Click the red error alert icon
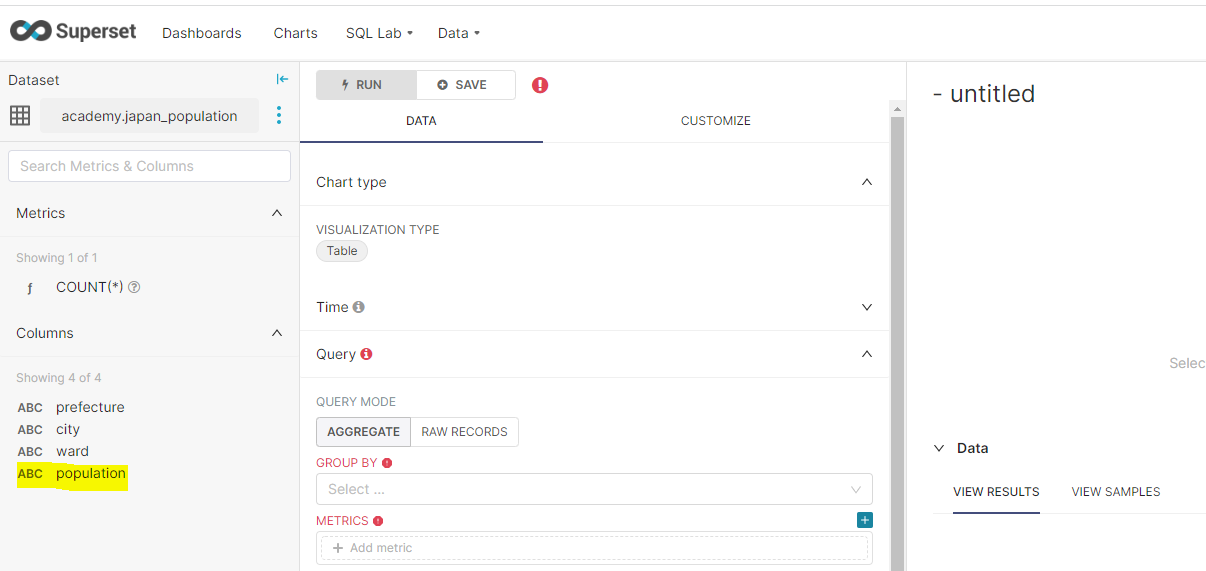1206x571 pixels. click(x=540, y=85)
